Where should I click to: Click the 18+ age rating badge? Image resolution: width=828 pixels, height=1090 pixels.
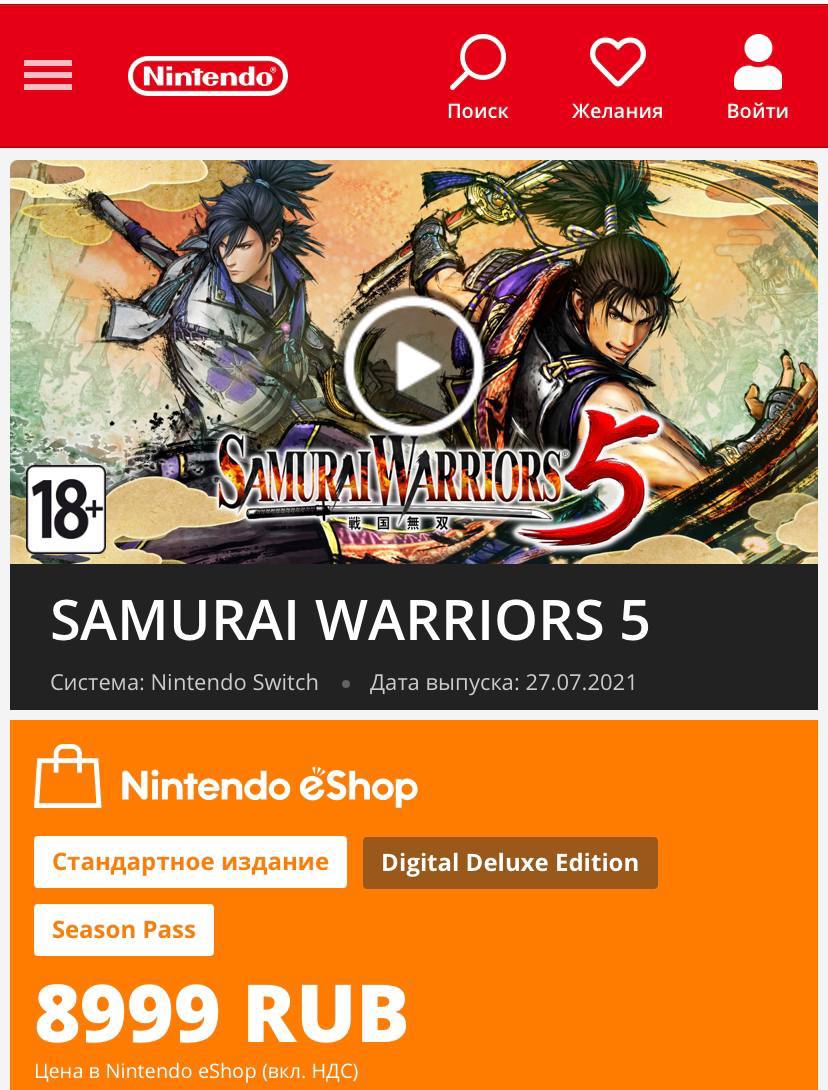[66, 509]
